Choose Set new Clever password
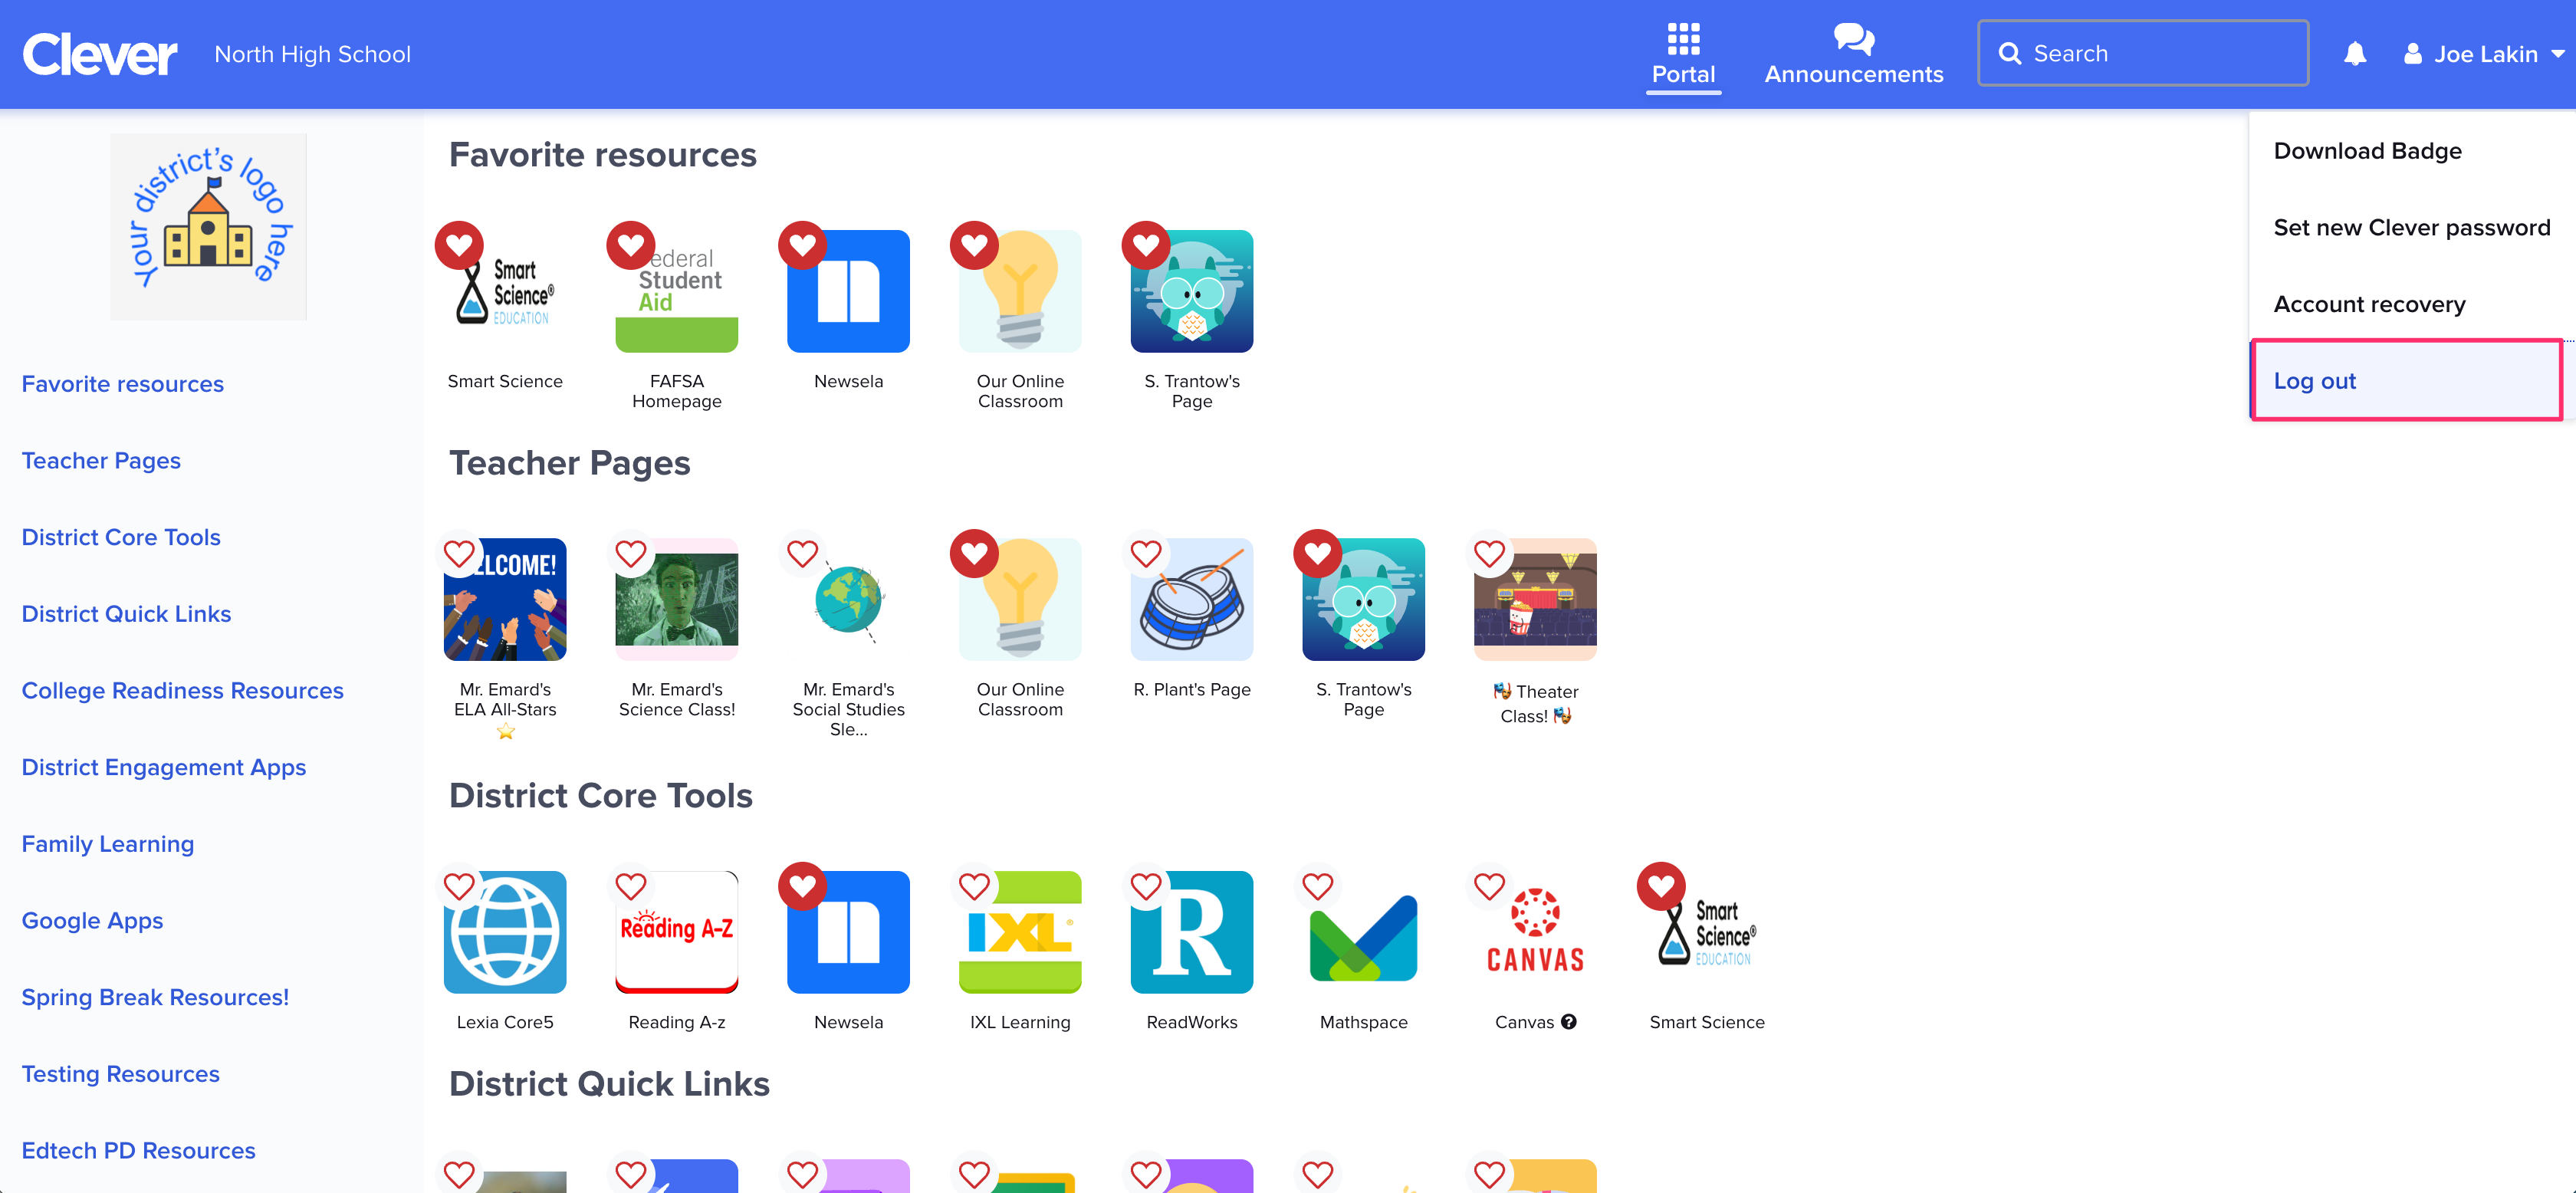This screenshot has height=1193, width=2576. [x=2411, y=228]
